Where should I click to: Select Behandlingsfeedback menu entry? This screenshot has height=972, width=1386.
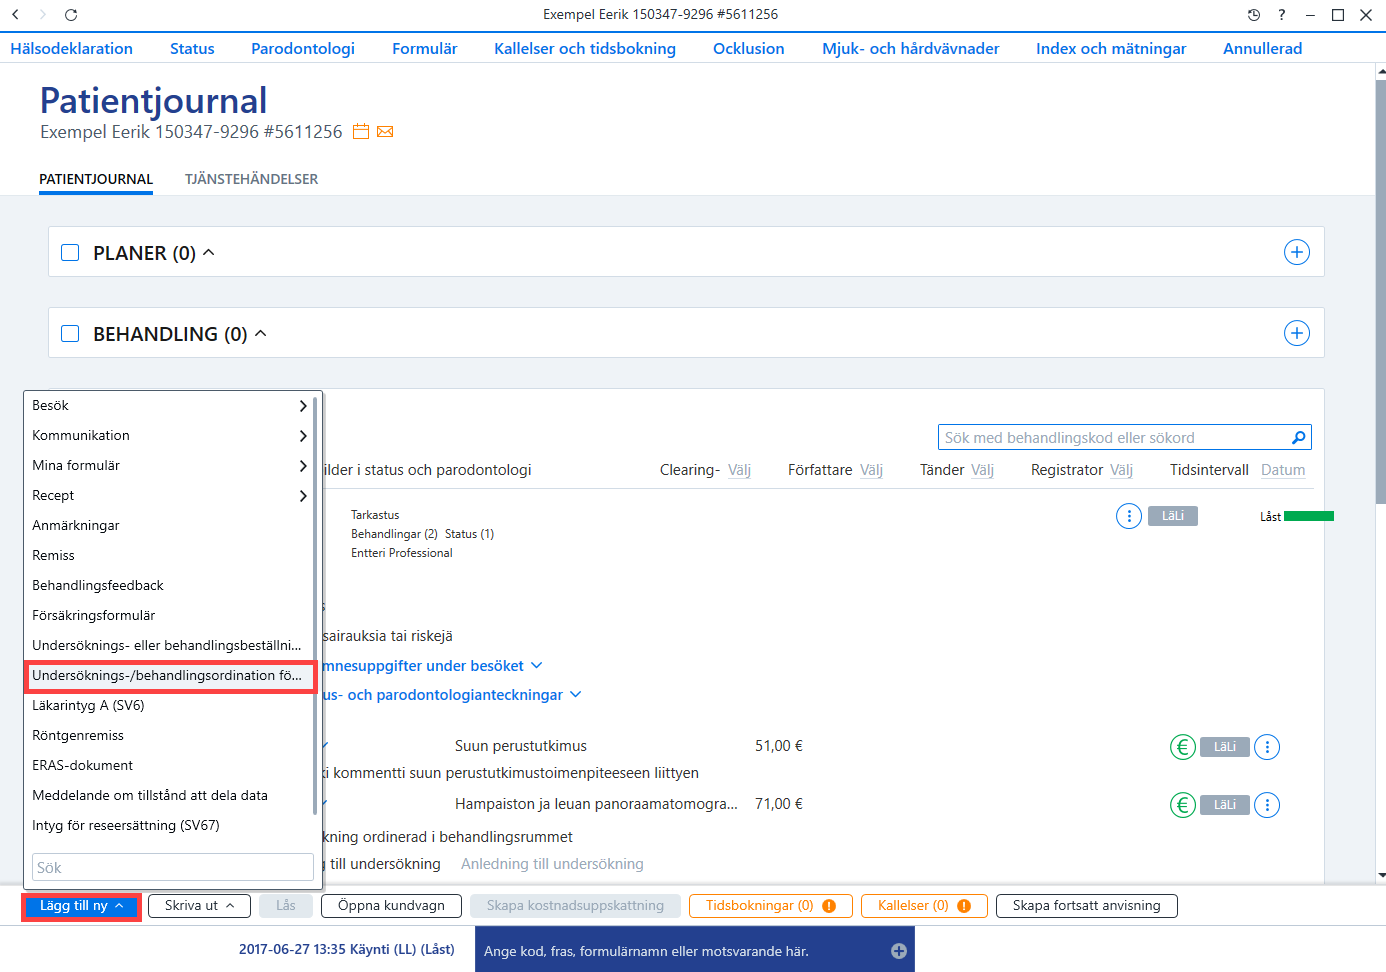pyautogui.click(x=168, y=586)
